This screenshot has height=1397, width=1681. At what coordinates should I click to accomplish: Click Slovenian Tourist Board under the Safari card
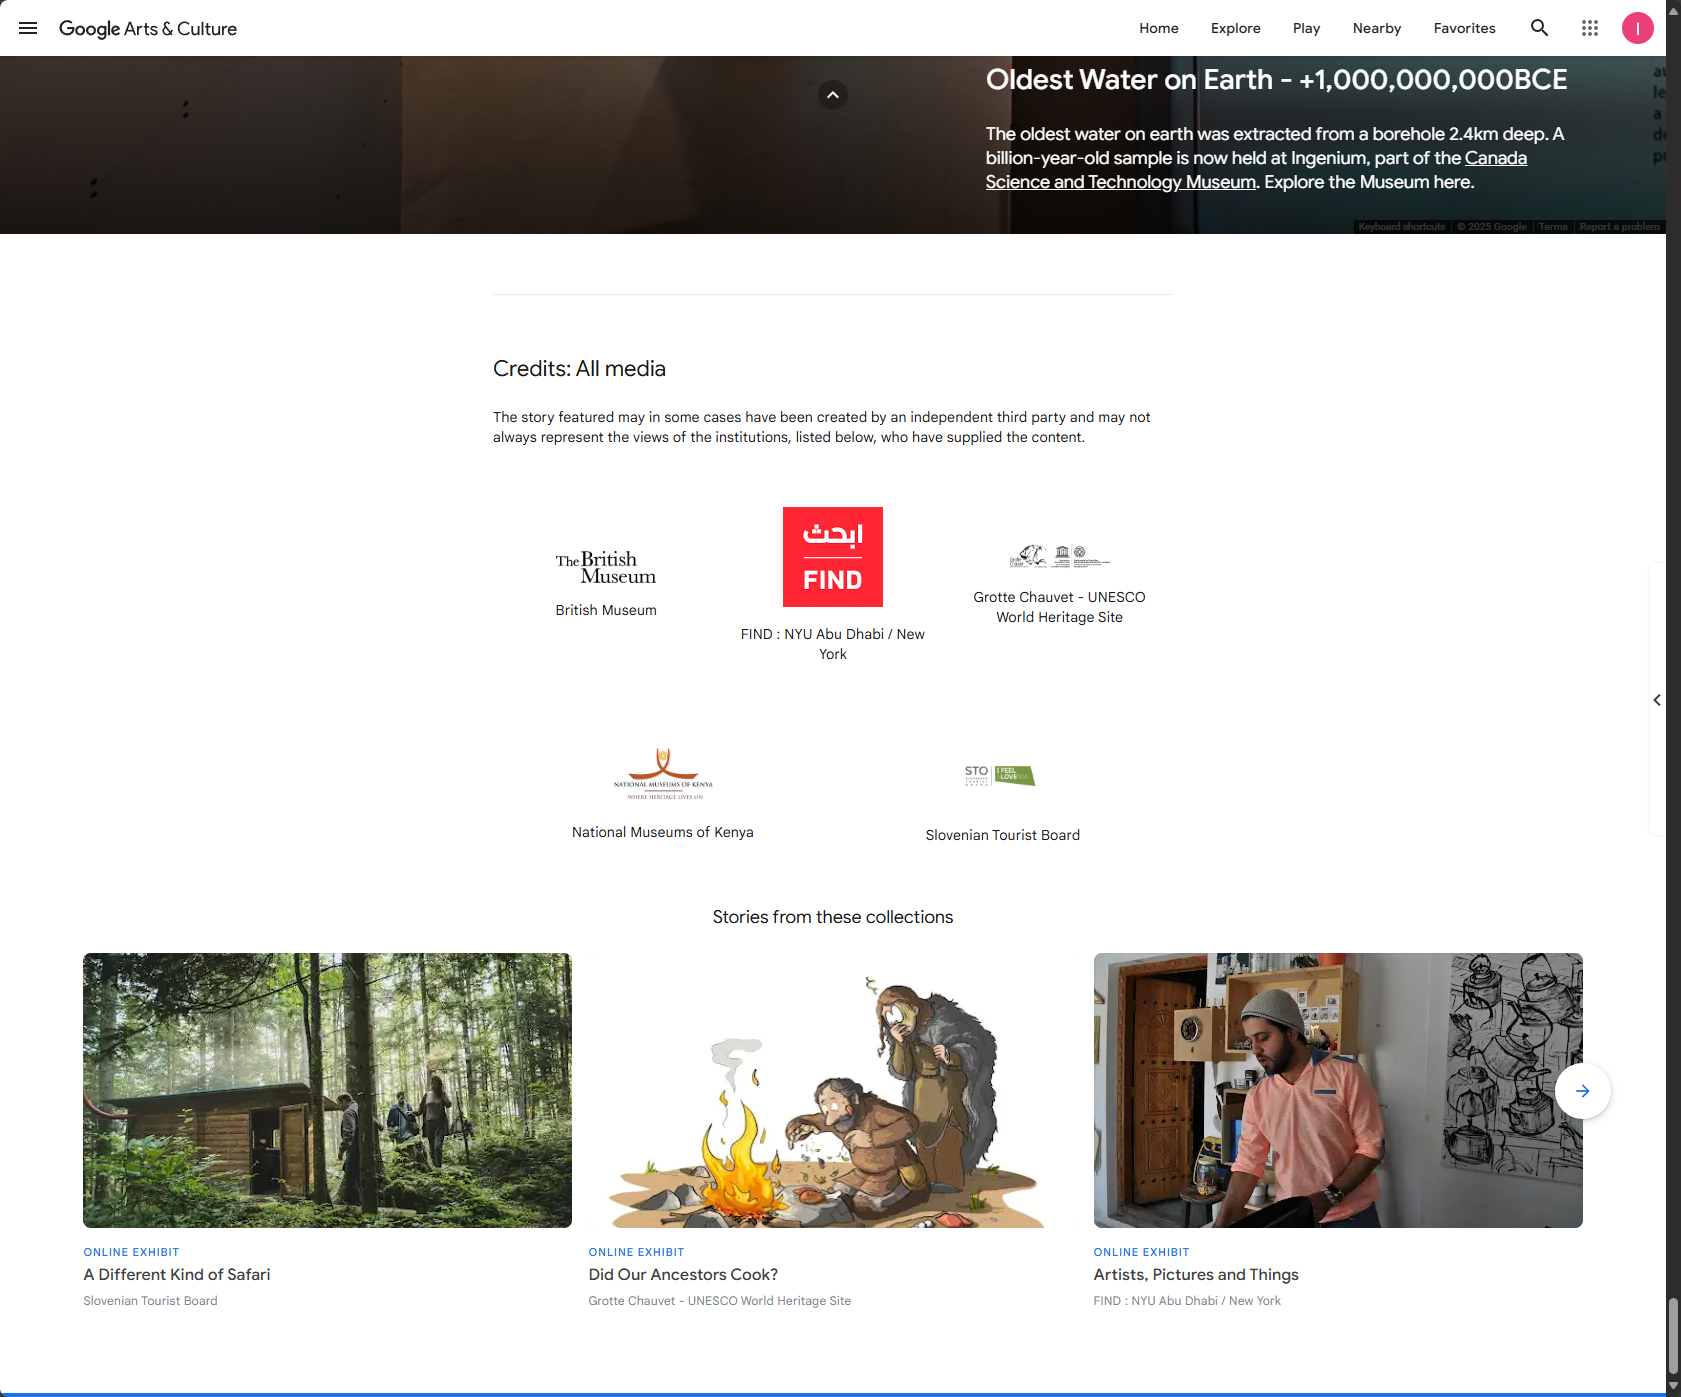150,1301
